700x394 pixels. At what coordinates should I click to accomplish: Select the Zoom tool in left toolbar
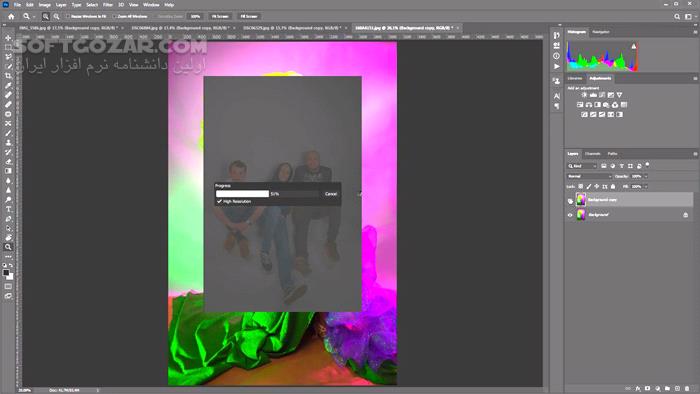tap(8, 247)
